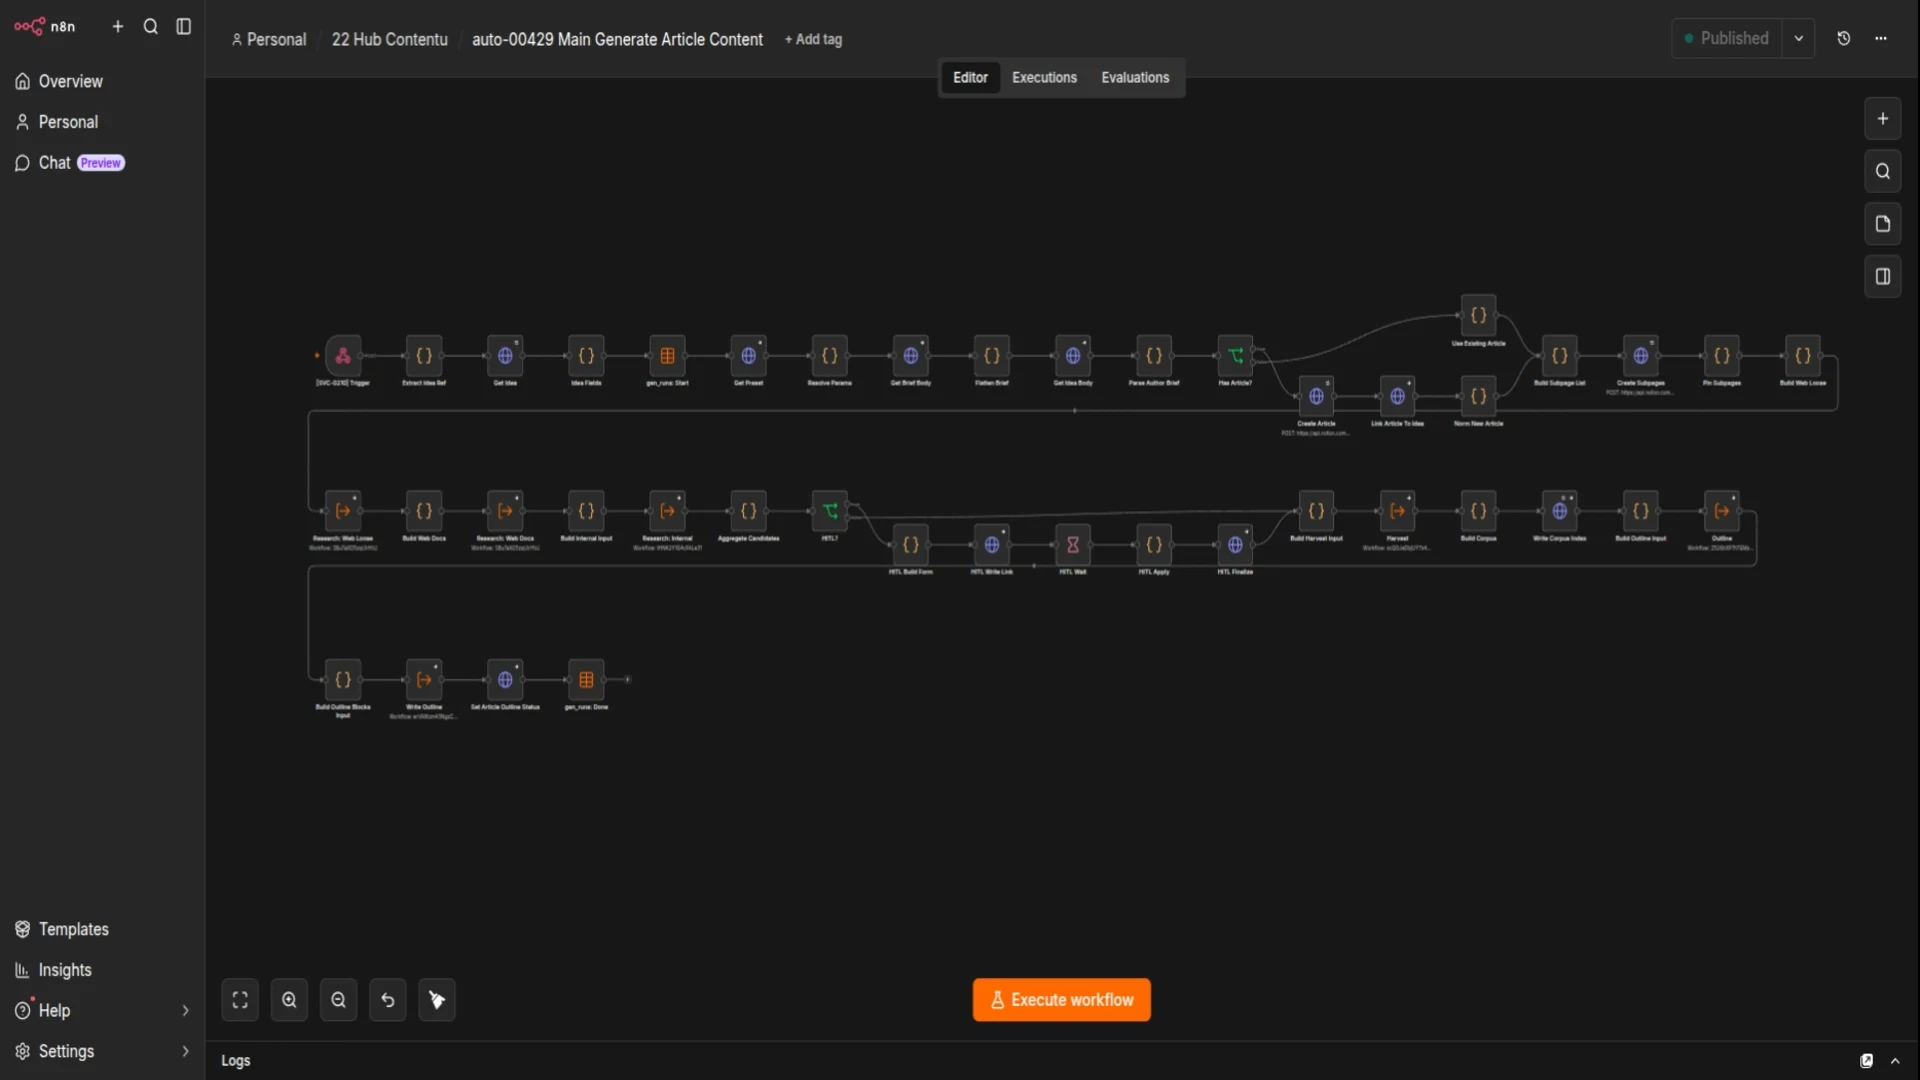Add a tag to the workflow
The image size is (1920, 1080).
(813, 39)
